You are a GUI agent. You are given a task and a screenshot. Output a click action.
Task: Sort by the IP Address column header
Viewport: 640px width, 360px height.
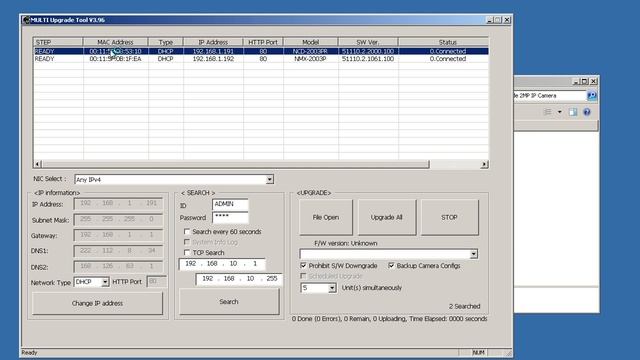[x=213, y=42]
